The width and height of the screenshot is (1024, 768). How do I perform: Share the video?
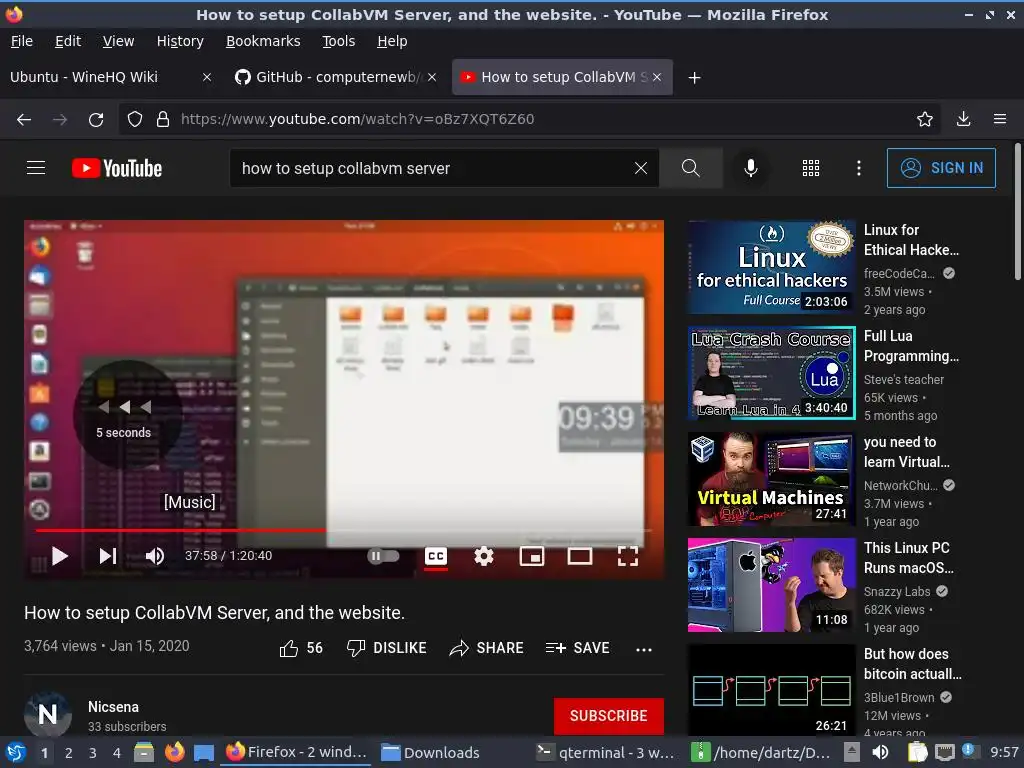tap(487, 648)
